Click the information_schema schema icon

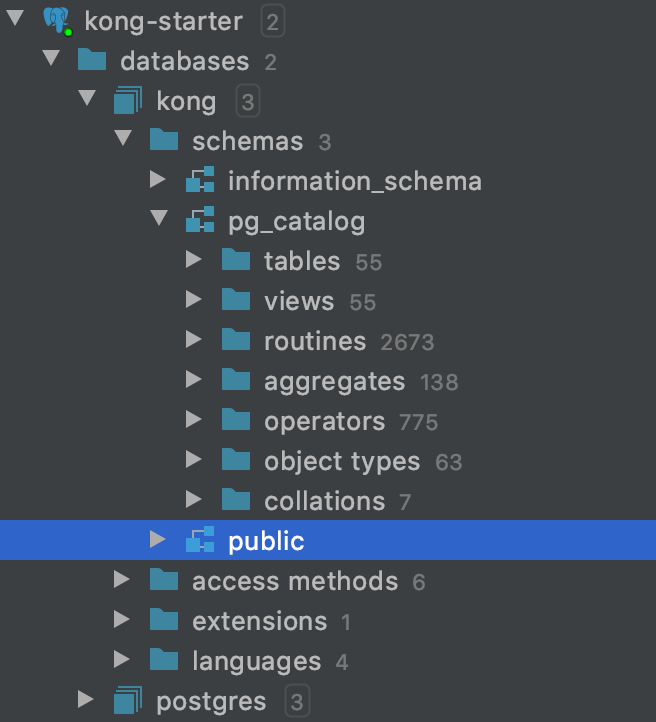[x=200, y=180]
